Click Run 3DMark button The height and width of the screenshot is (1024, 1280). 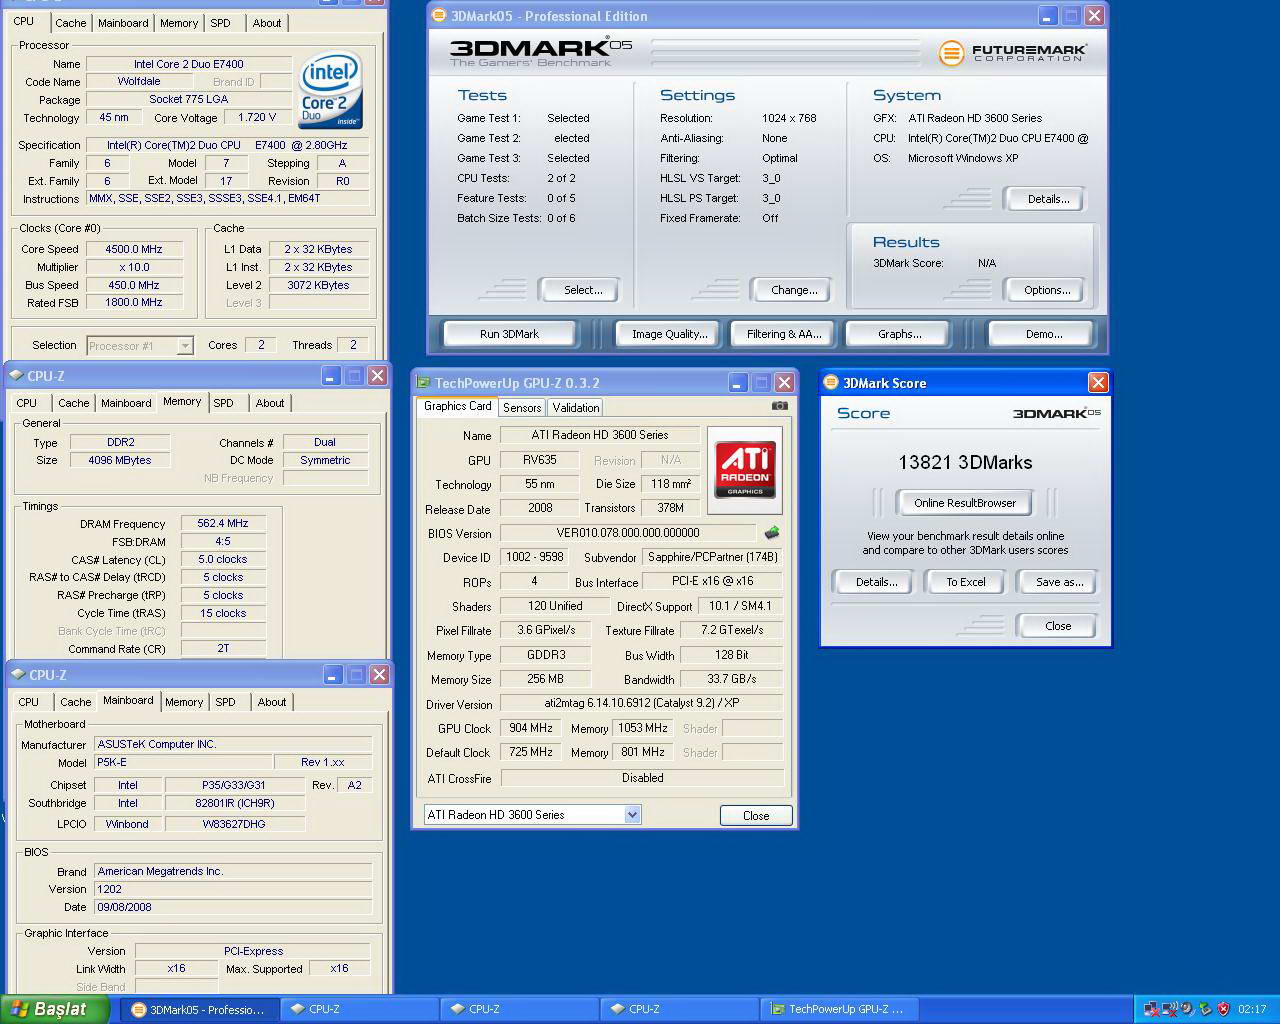click(509, 334)
